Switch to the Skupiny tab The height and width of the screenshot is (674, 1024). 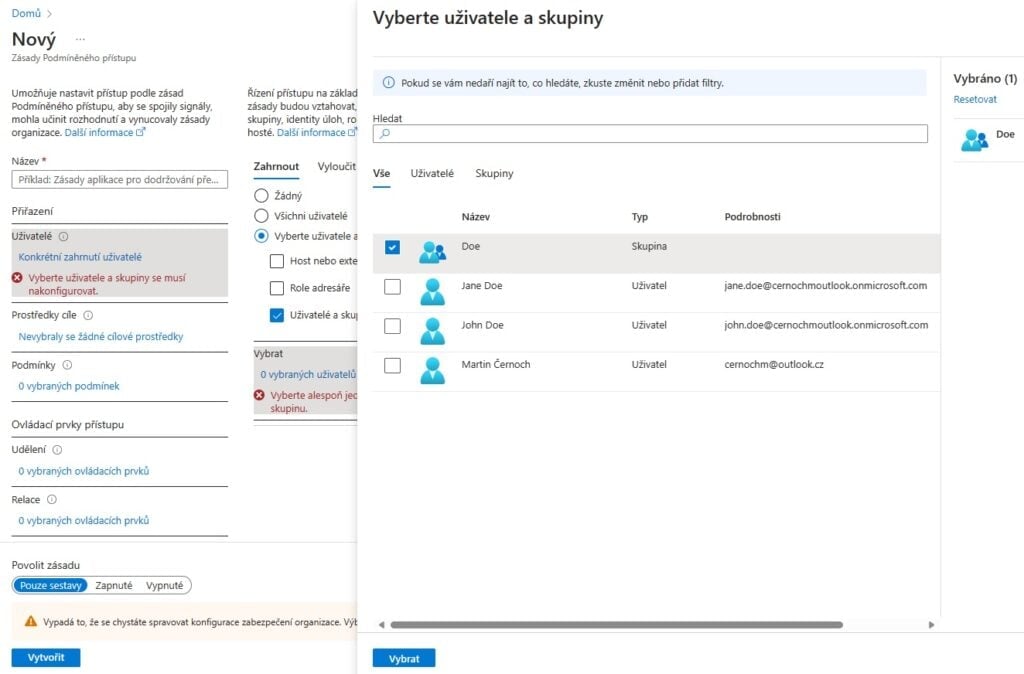pyautogui.click(x=494, y=173)
